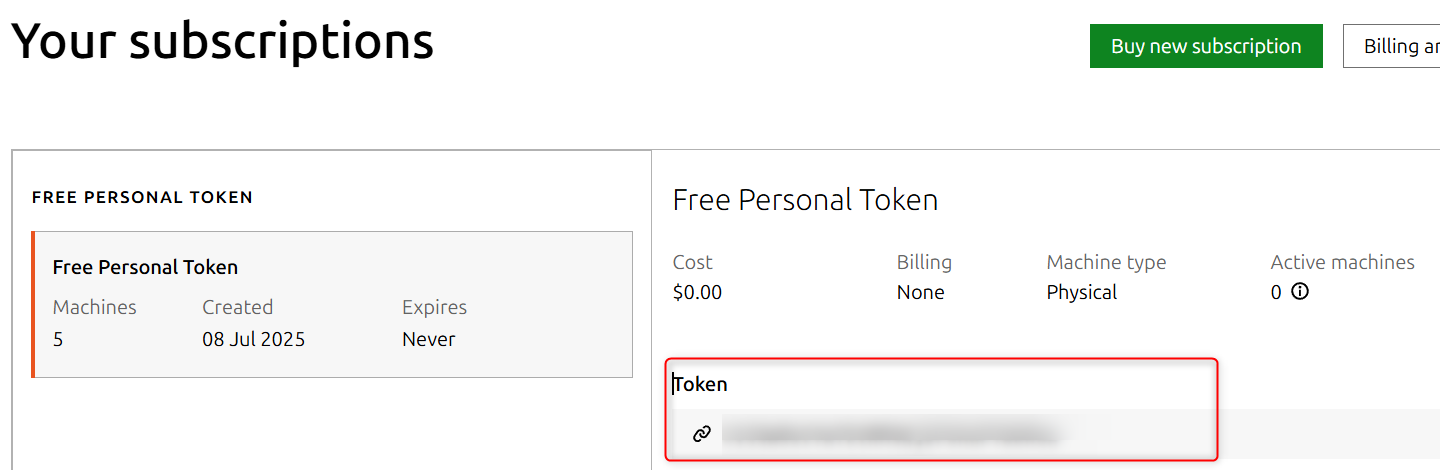Select the Free Personal Token subscription card
The image size is (1440, 470).
(x=332, y=305)
